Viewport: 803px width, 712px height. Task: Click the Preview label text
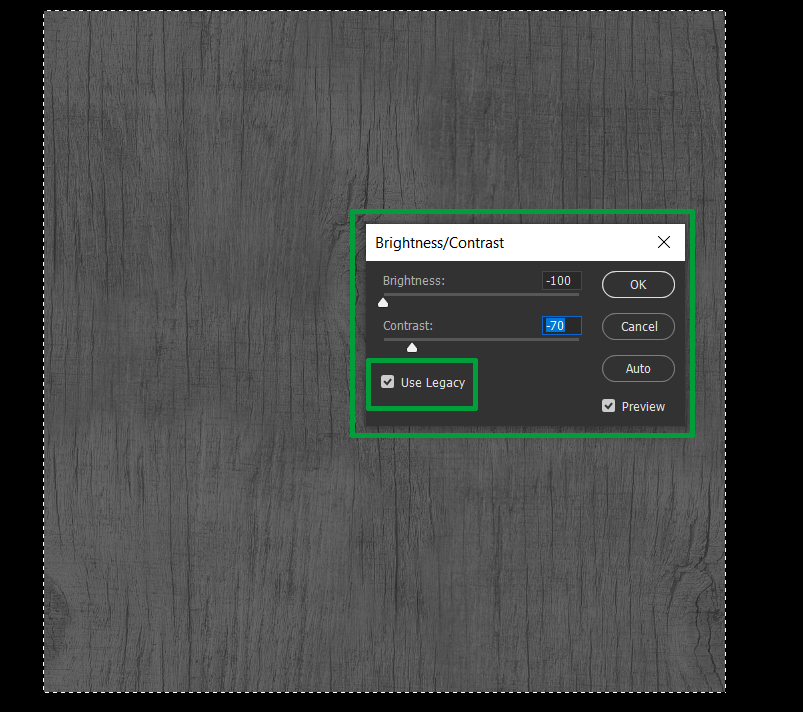[643, 407]
